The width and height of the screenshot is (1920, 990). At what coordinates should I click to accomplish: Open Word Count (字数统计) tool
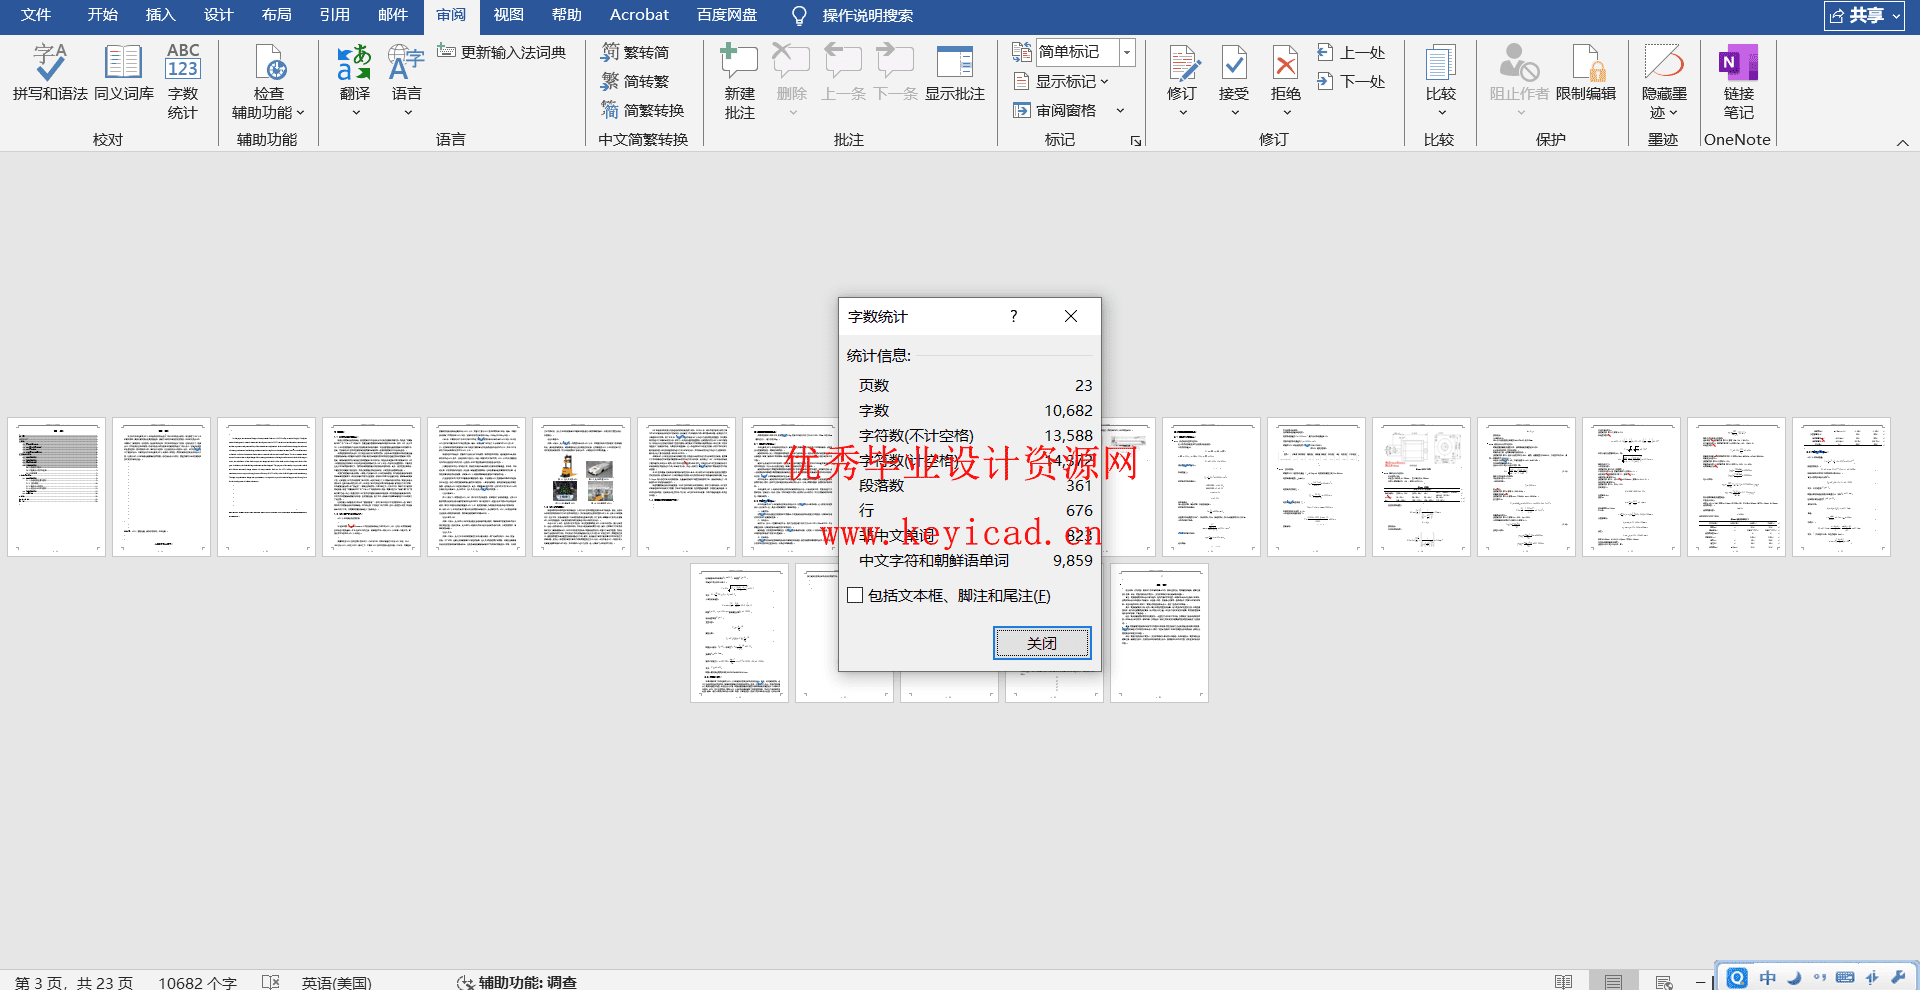coord(183,82)
